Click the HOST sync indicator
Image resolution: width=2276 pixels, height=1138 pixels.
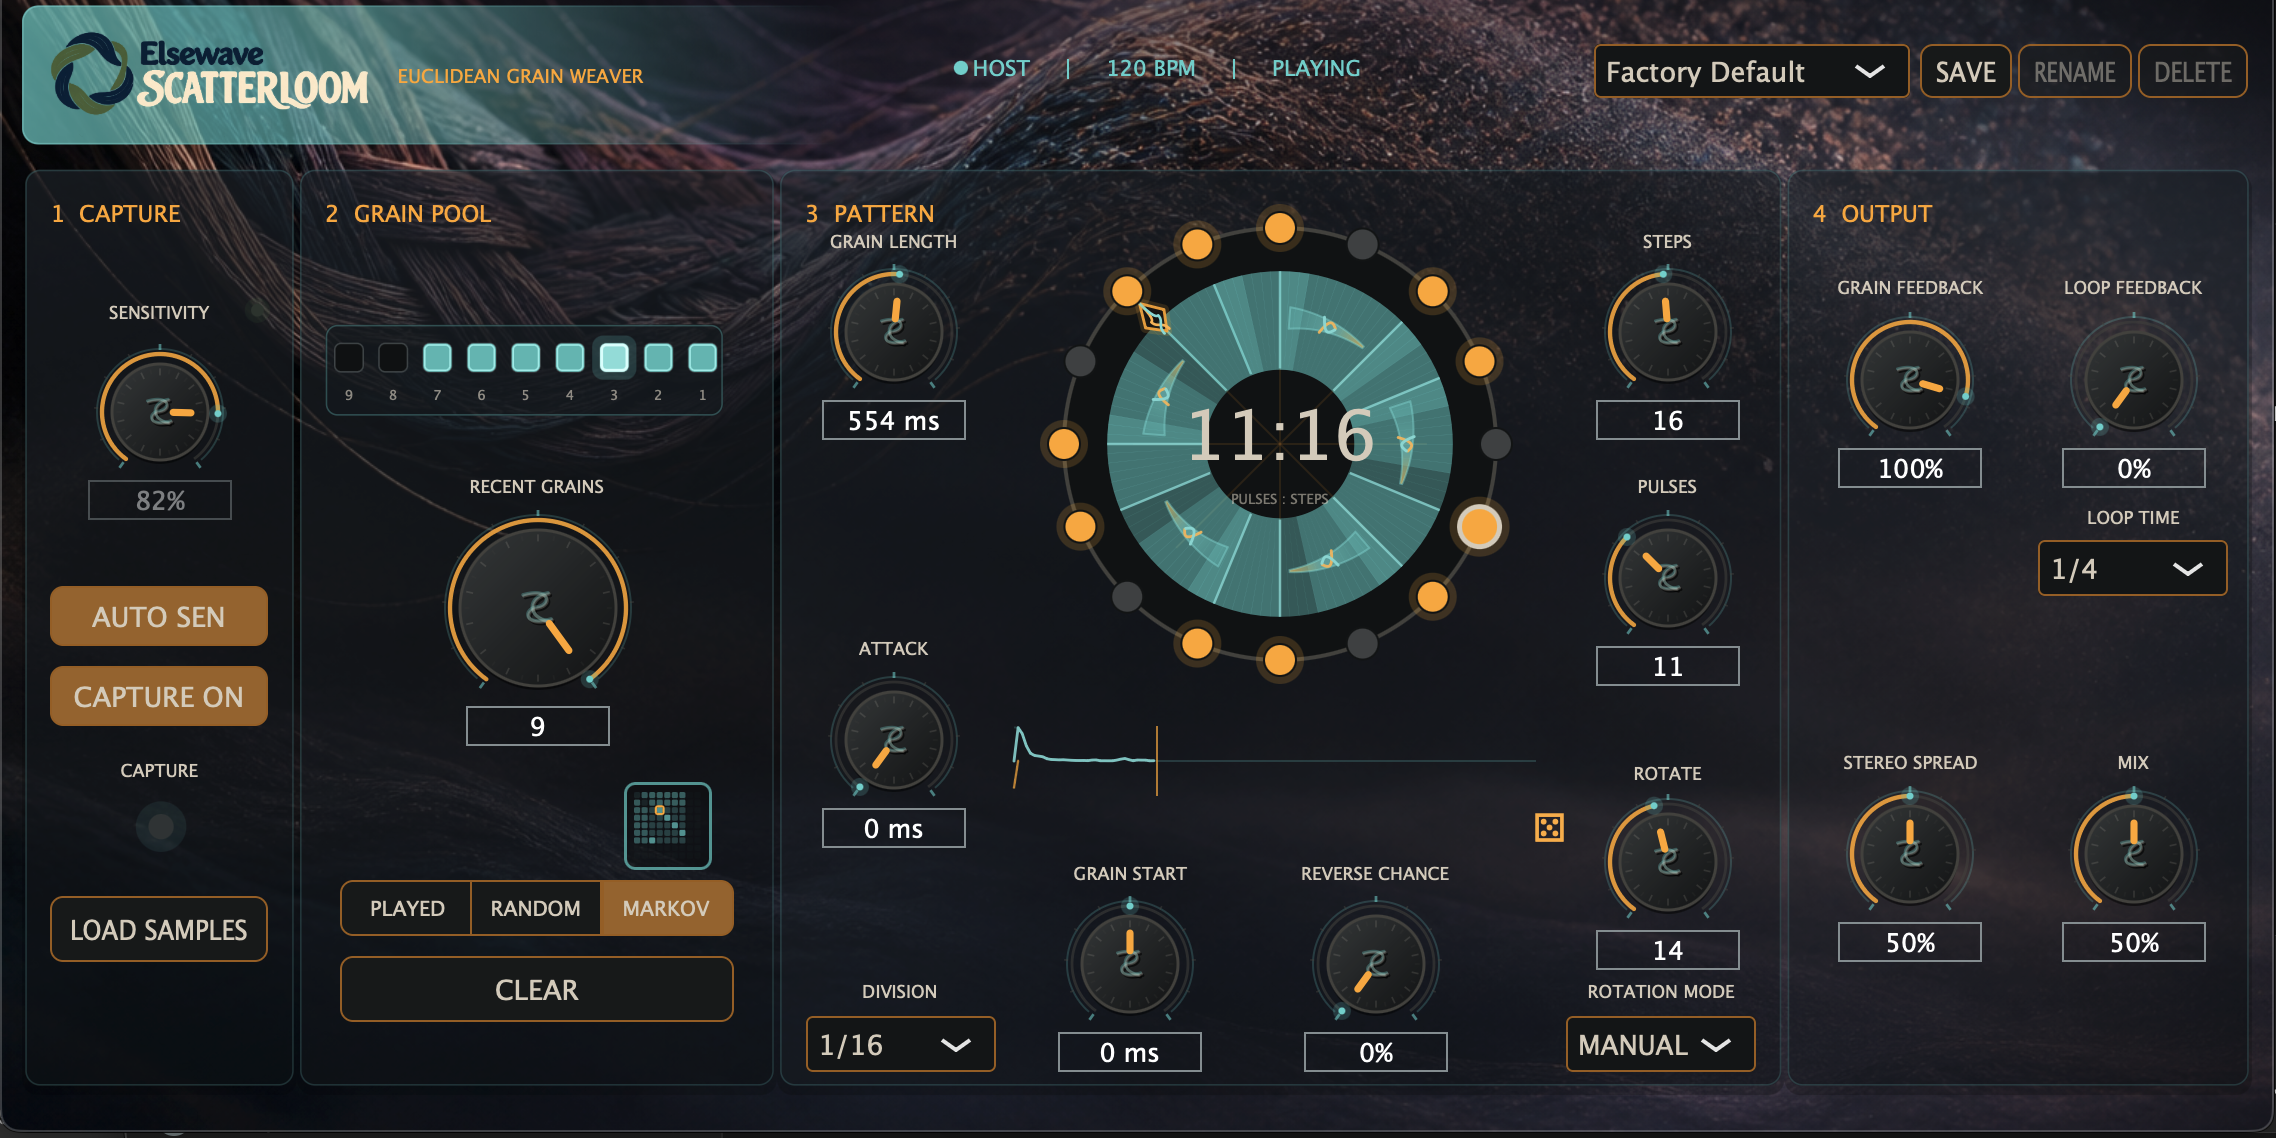991,68
